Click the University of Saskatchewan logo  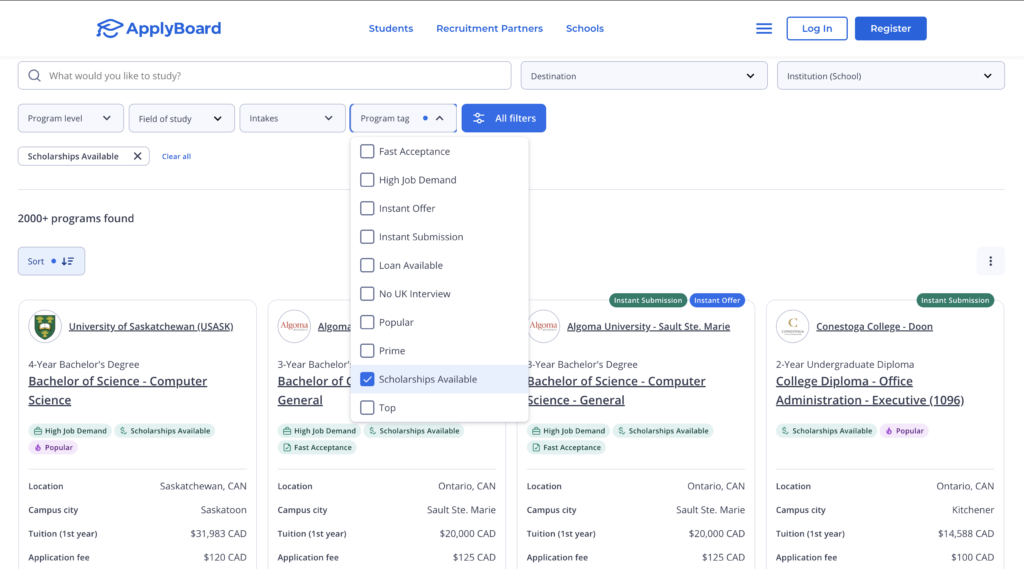[x=45, y=326]
